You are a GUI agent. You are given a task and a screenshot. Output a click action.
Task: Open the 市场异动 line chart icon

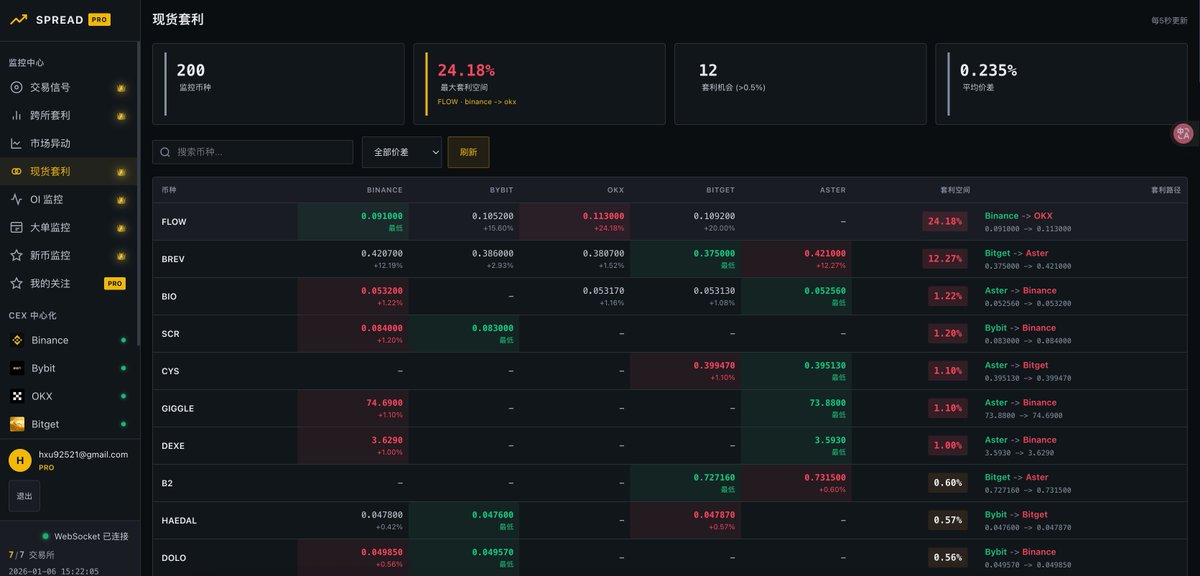pyautogui.click(x=16, y=143)
